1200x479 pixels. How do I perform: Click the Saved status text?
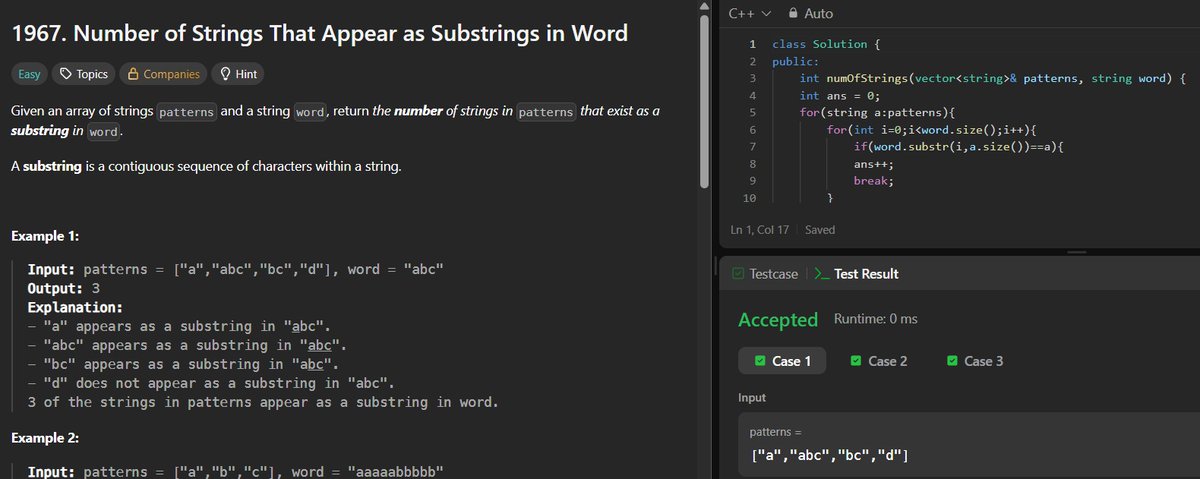coord(820,229)
